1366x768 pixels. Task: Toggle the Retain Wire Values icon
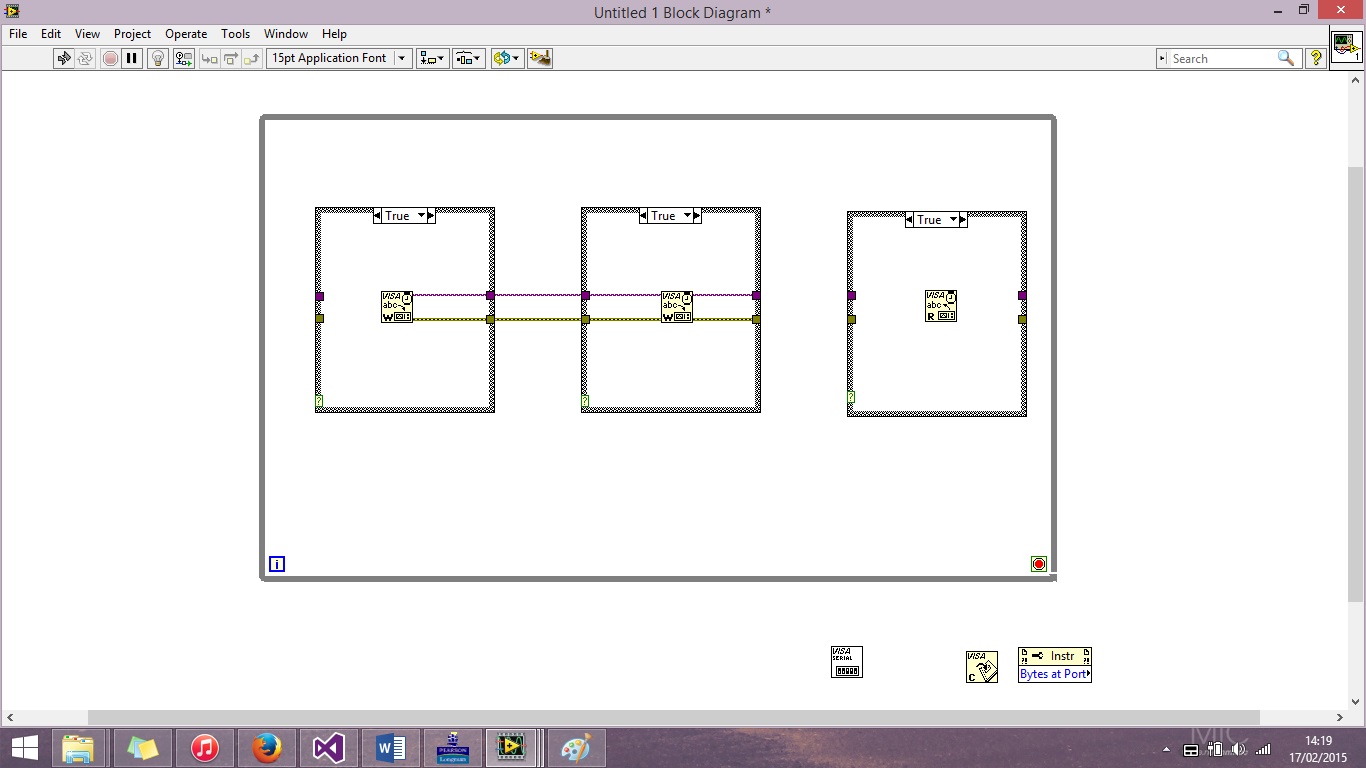[x=183, y=58]
